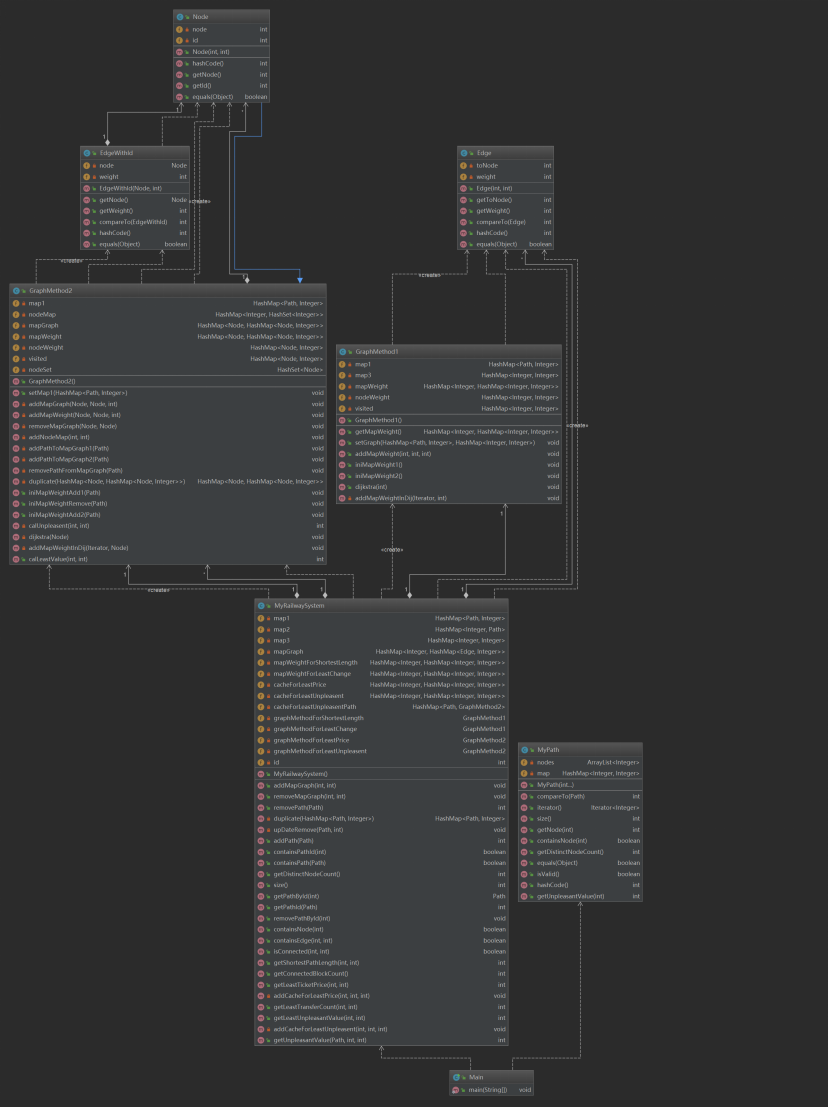This screenshot has height=1107, width=829.
Task: Click the field icon beside cacheForLeastUnpleasantPath
Action: (261, 706)
